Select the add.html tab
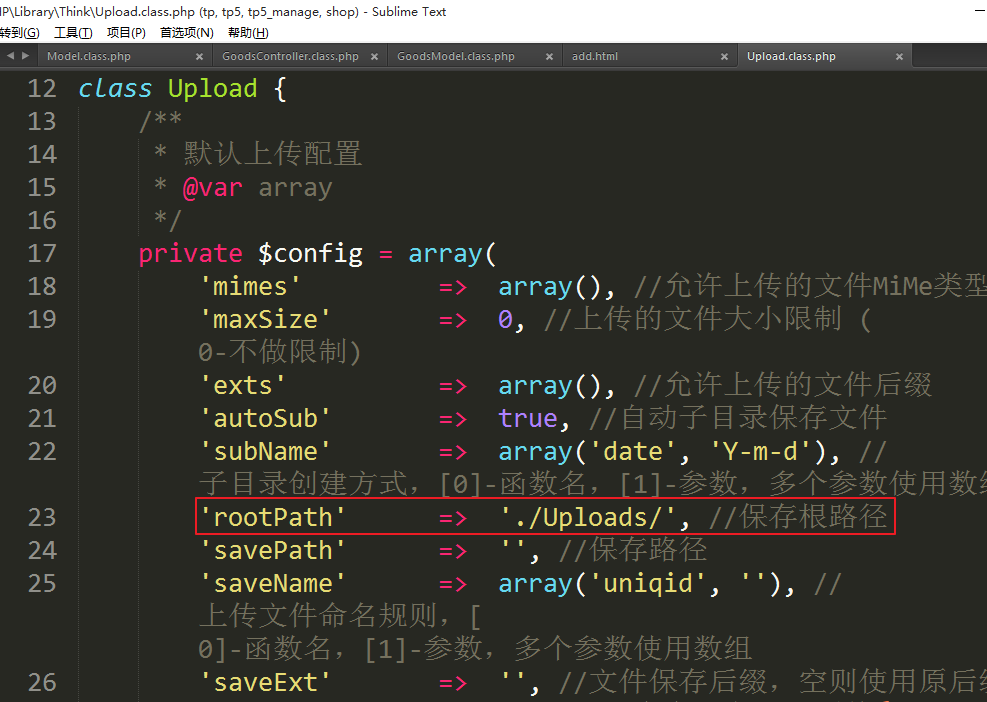987x702 pixels. [595, 57]
